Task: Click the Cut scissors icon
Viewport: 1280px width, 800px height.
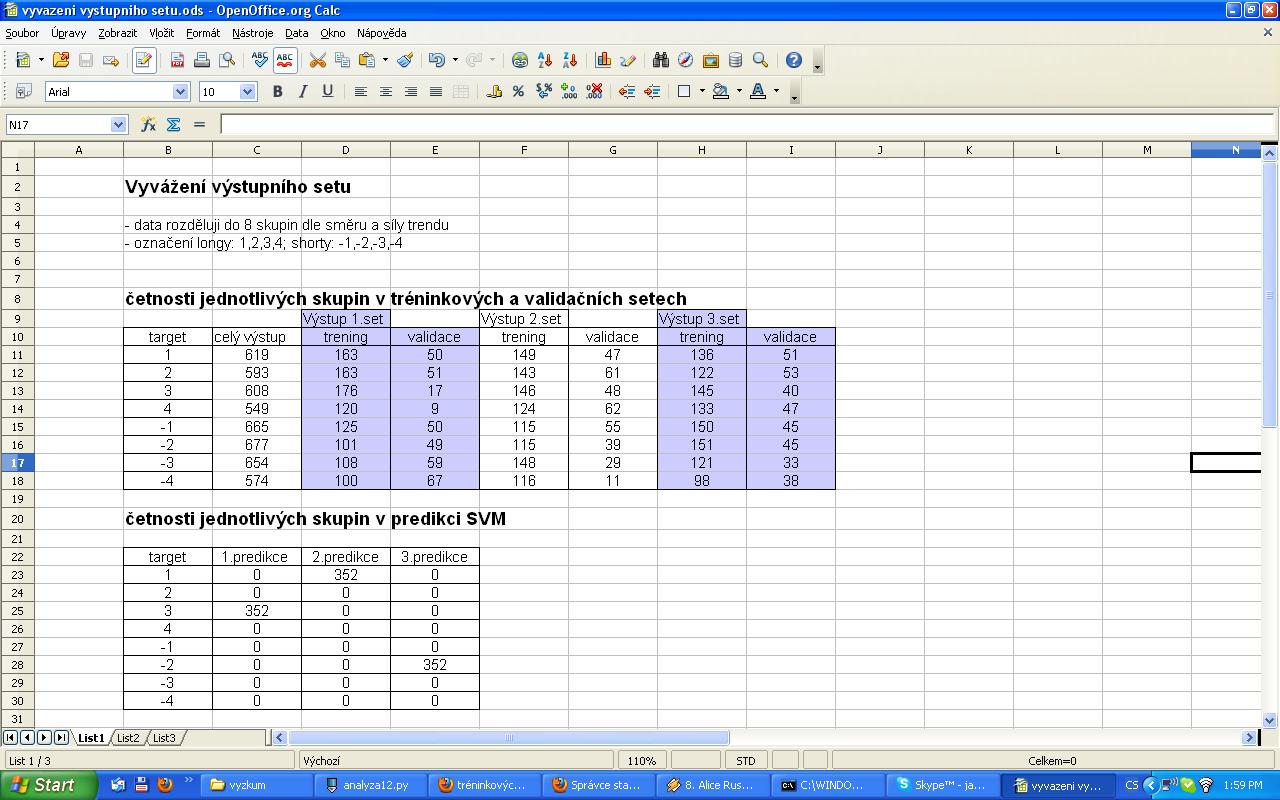Action: (x=317, y=60)
